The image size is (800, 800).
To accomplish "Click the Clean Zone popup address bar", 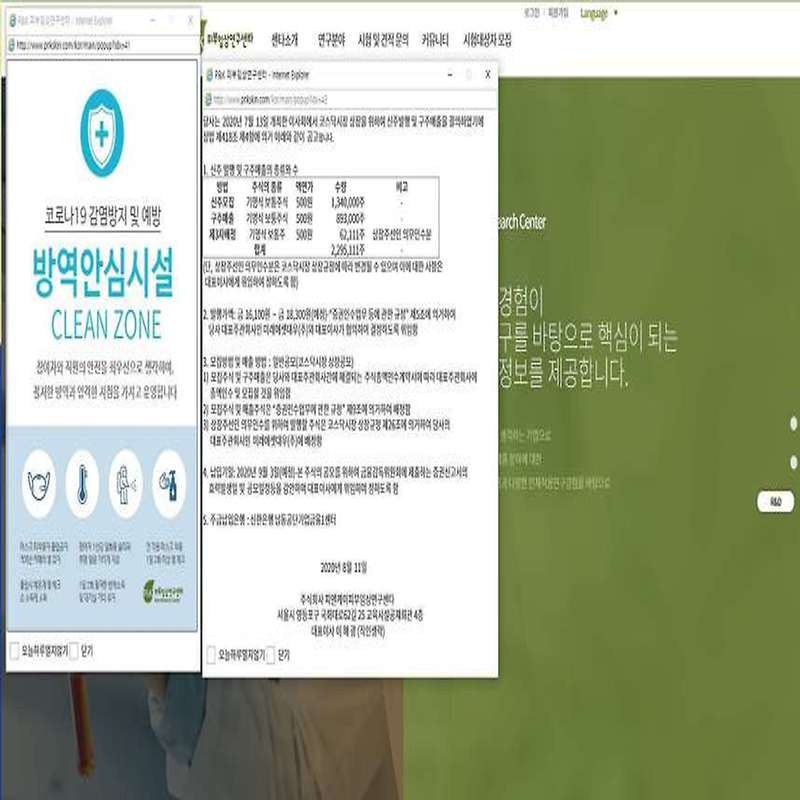I will click(x=103, y=45).
